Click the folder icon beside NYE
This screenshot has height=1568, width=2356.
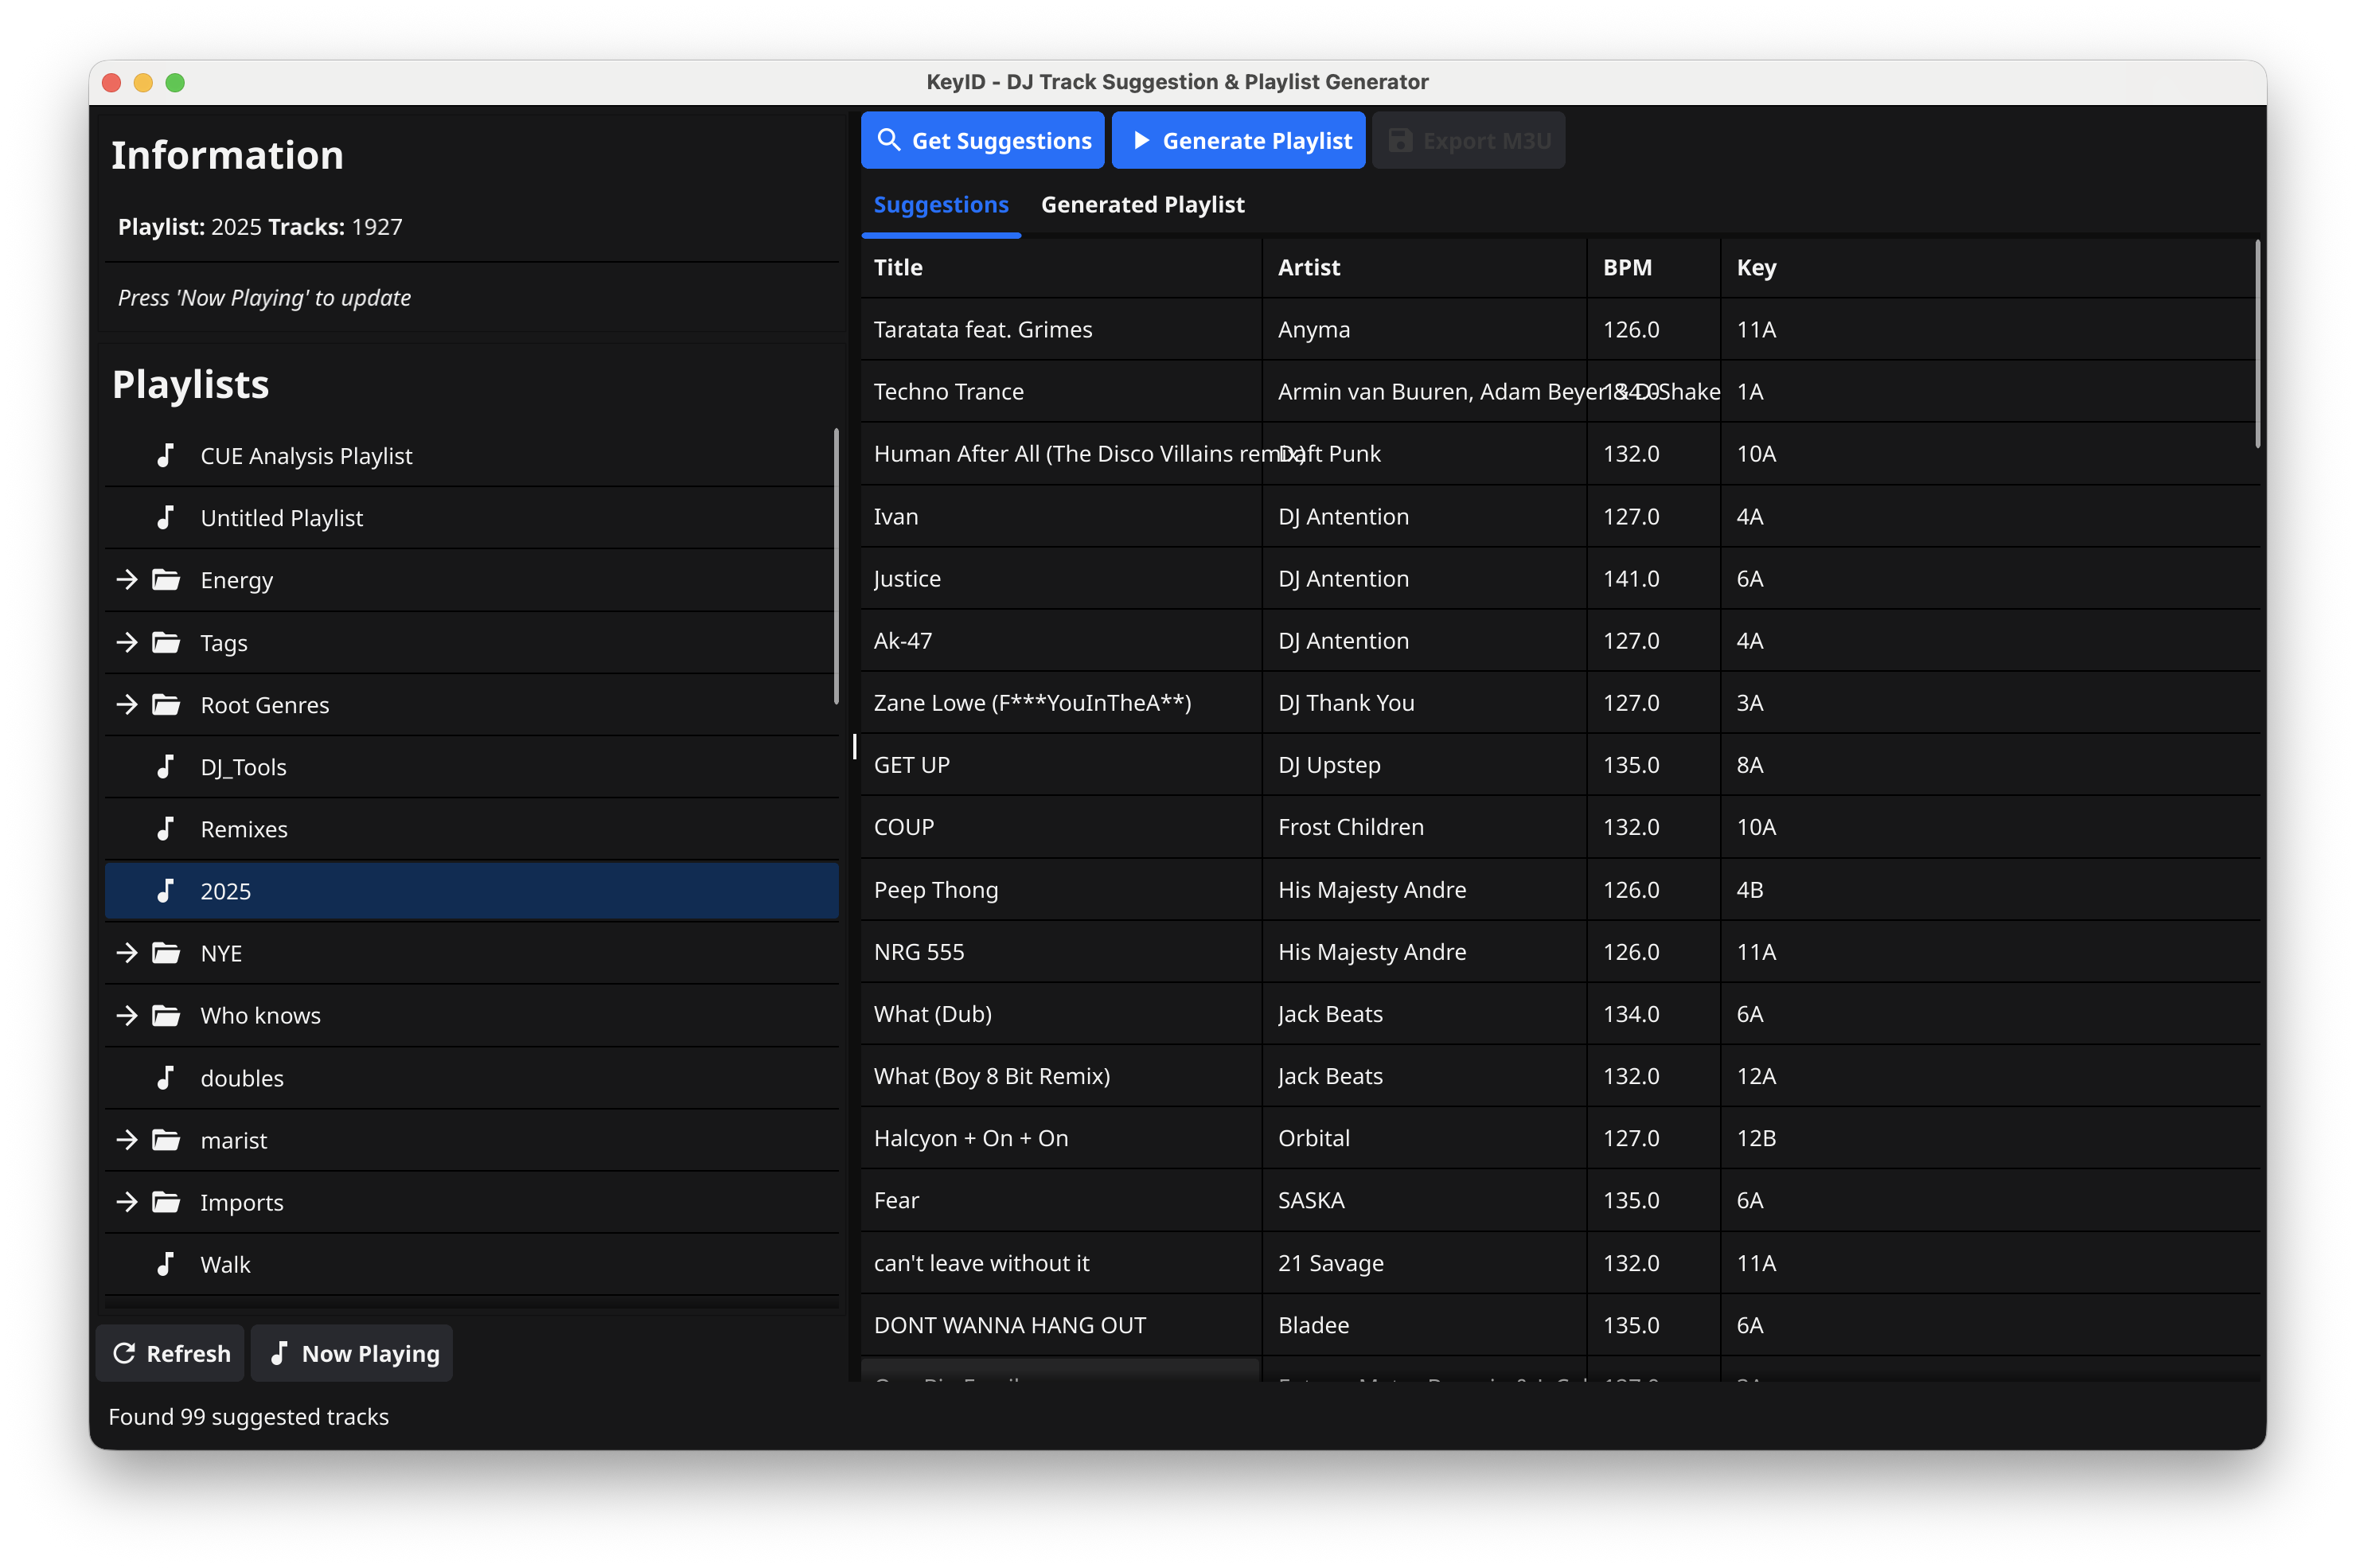[x=166, y=952]
